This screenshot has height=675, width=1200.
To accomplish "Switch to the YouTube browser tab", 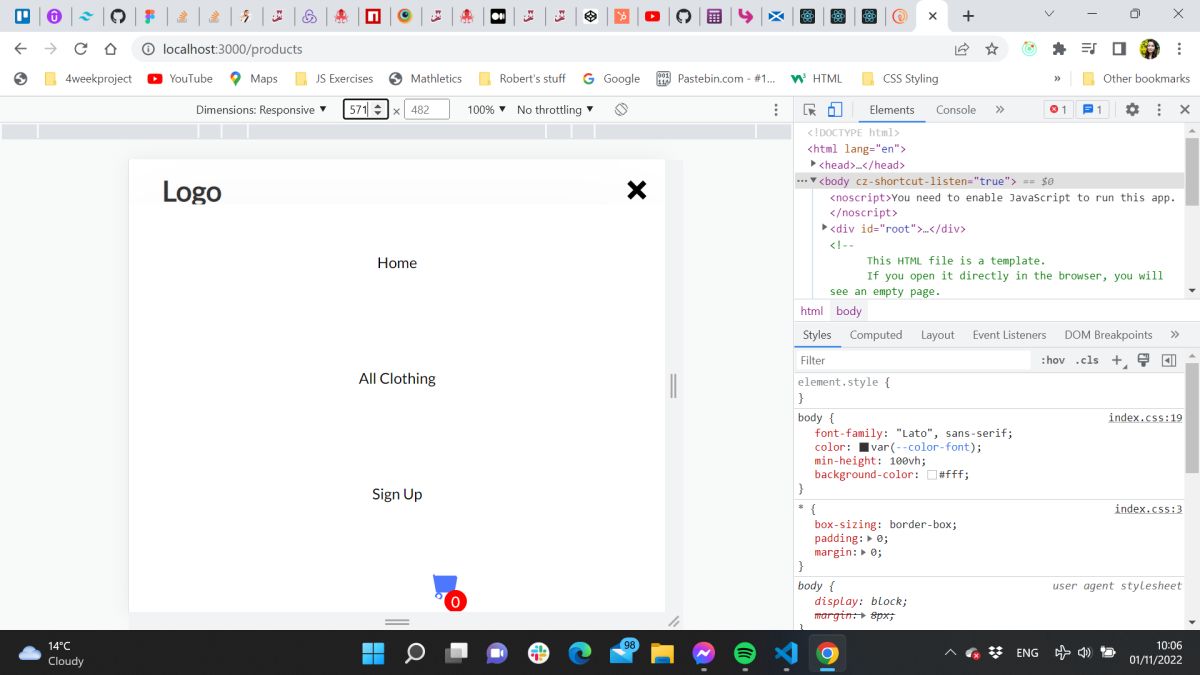I will click(x=652, y=16).
